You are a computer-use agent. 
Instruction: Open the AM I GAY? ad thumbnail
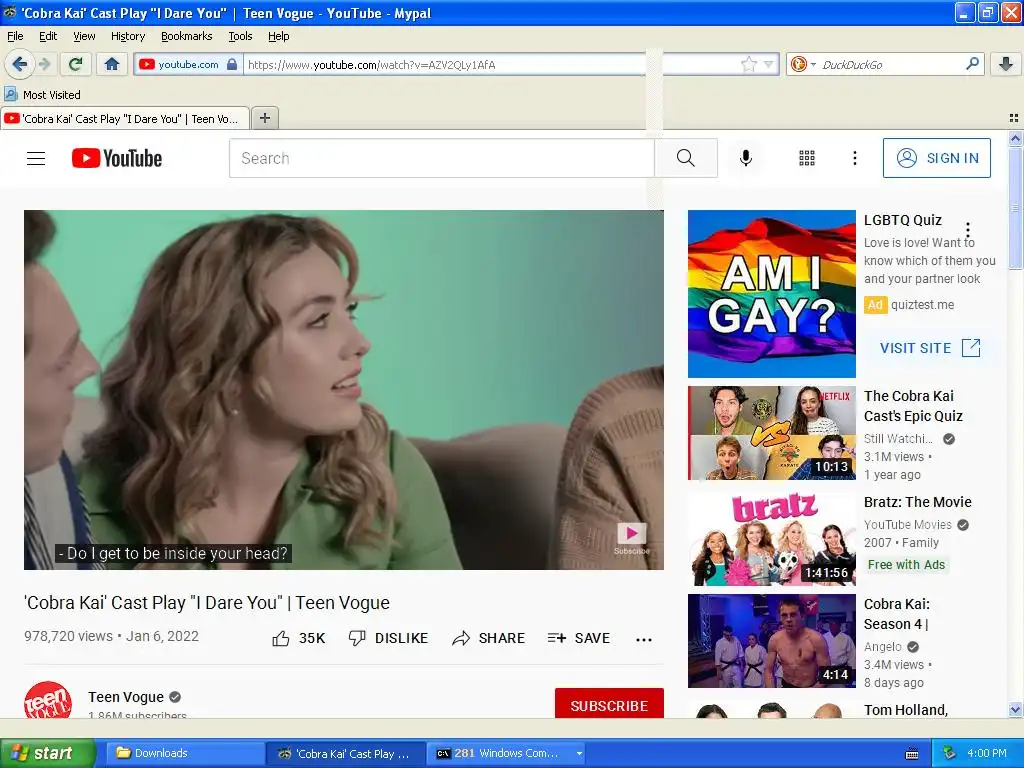tap(771, 294)
